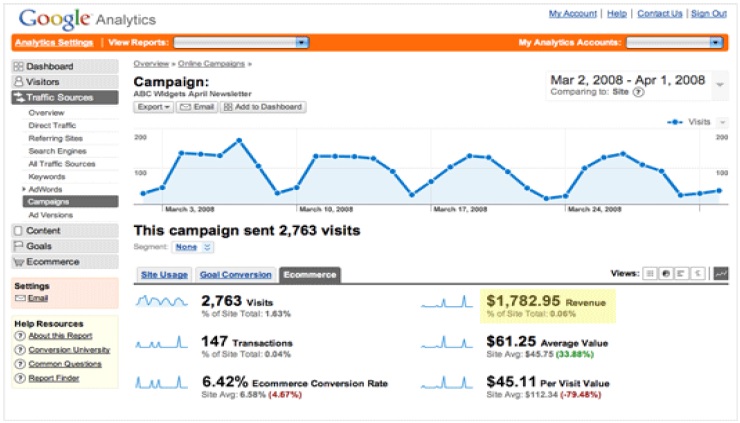740x423 pixels.
Task: Expand the AdWords tree item
Action: click(24, 188)
